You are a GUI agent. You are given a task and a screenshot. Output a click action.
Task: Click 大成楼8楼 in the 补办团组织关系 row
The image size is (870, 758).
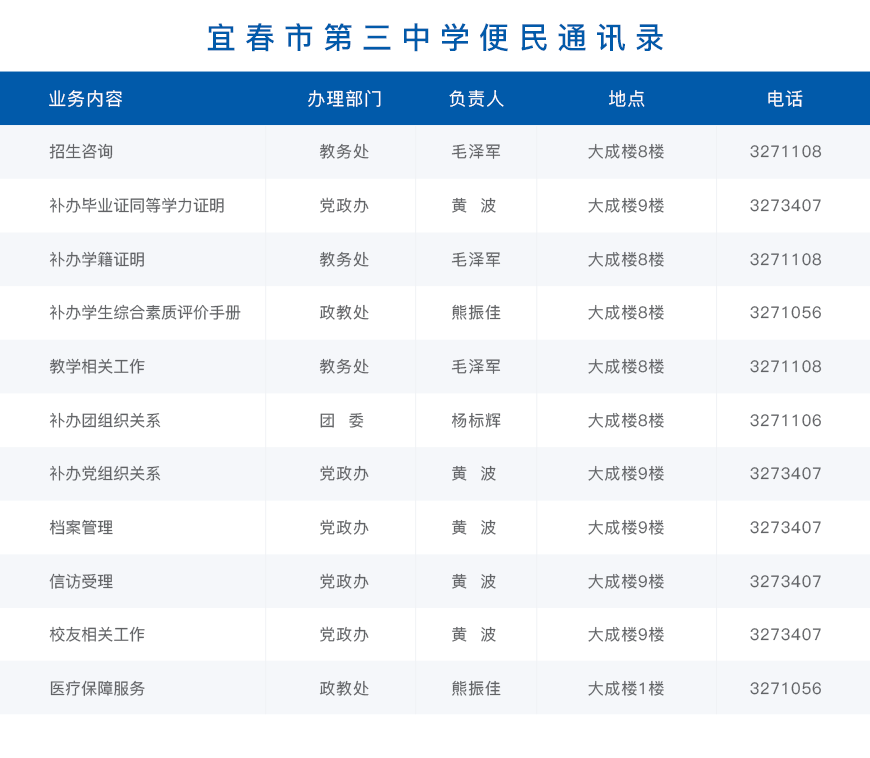click(x=626, y=420)
